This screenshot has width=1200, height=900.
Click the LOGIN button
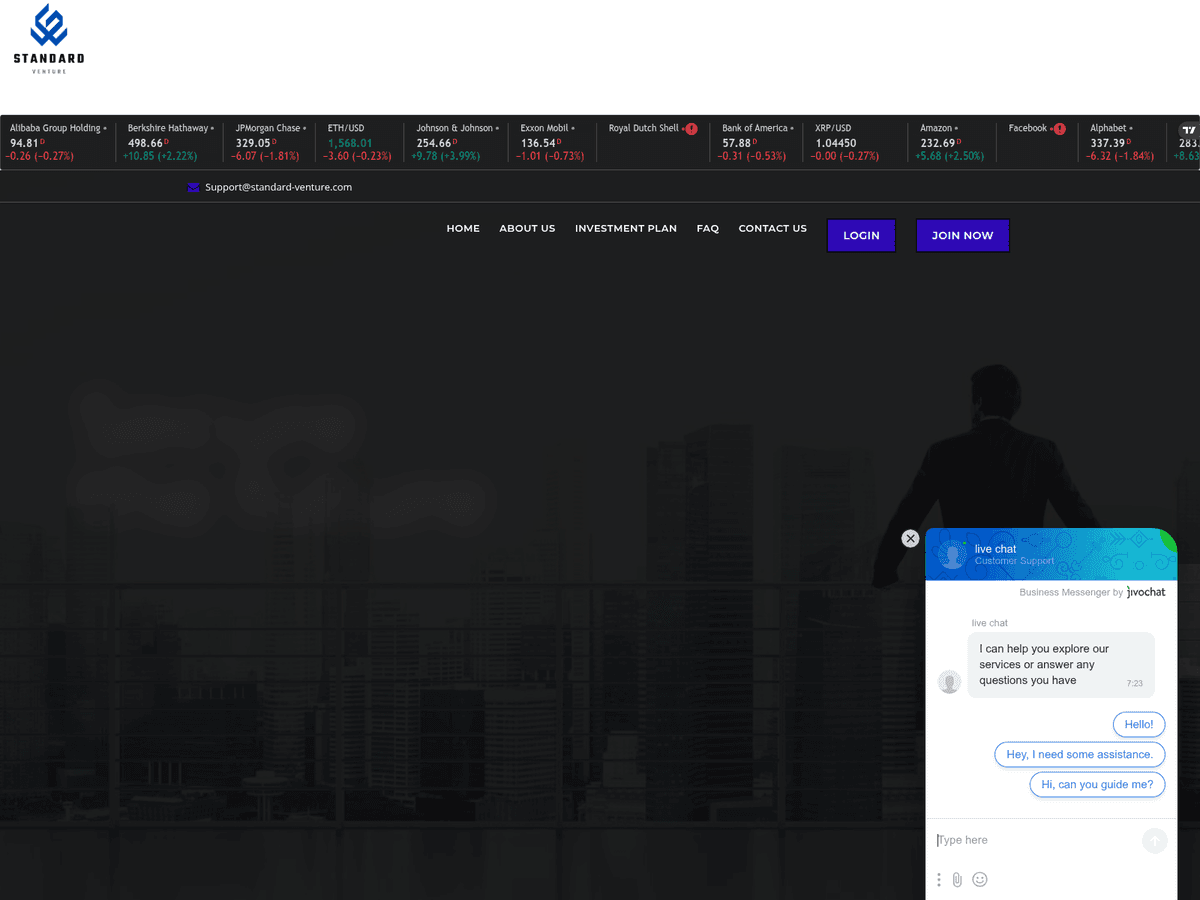[861, 236]
